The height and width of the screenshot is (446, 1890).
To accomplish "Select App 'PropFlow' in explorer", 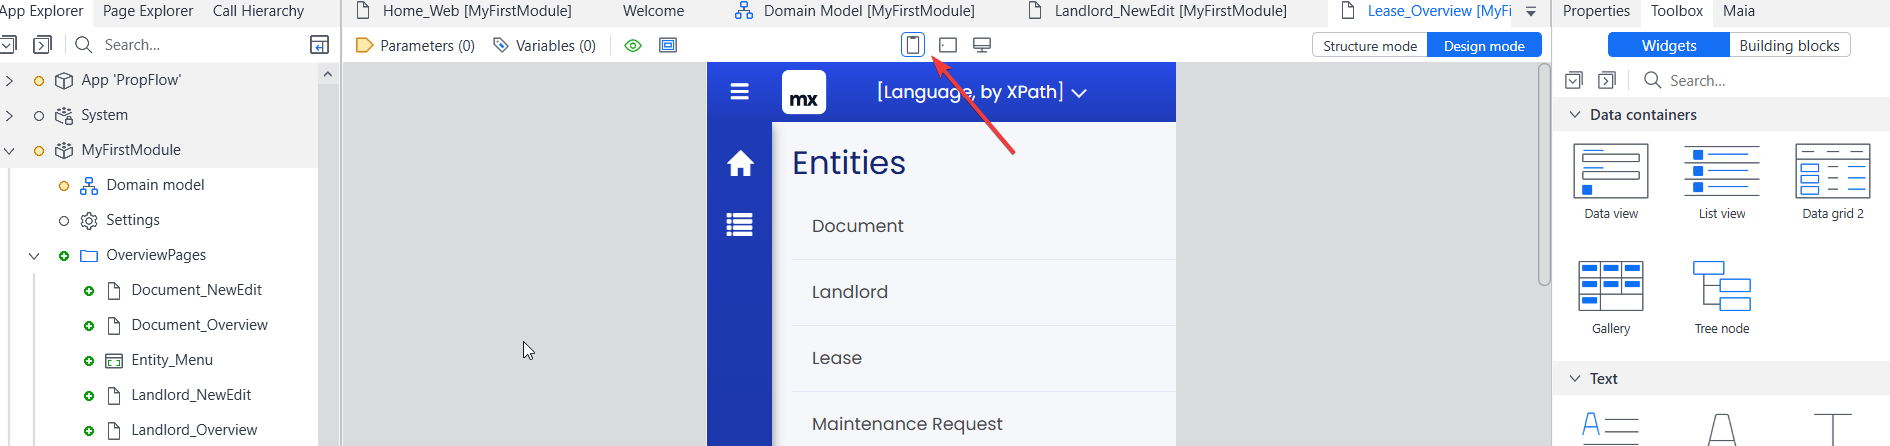I will click(x=131, y=80).
